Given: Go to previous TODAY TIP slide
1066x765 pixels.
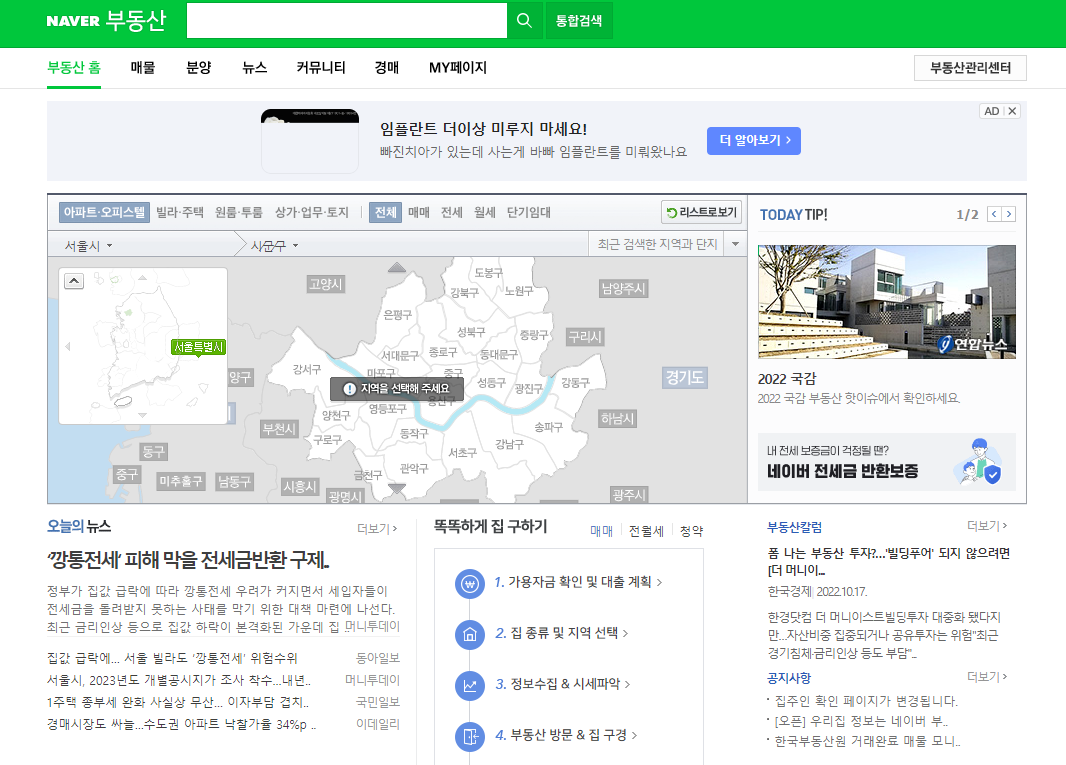Looking at the screenshot, I should (994, 214).
